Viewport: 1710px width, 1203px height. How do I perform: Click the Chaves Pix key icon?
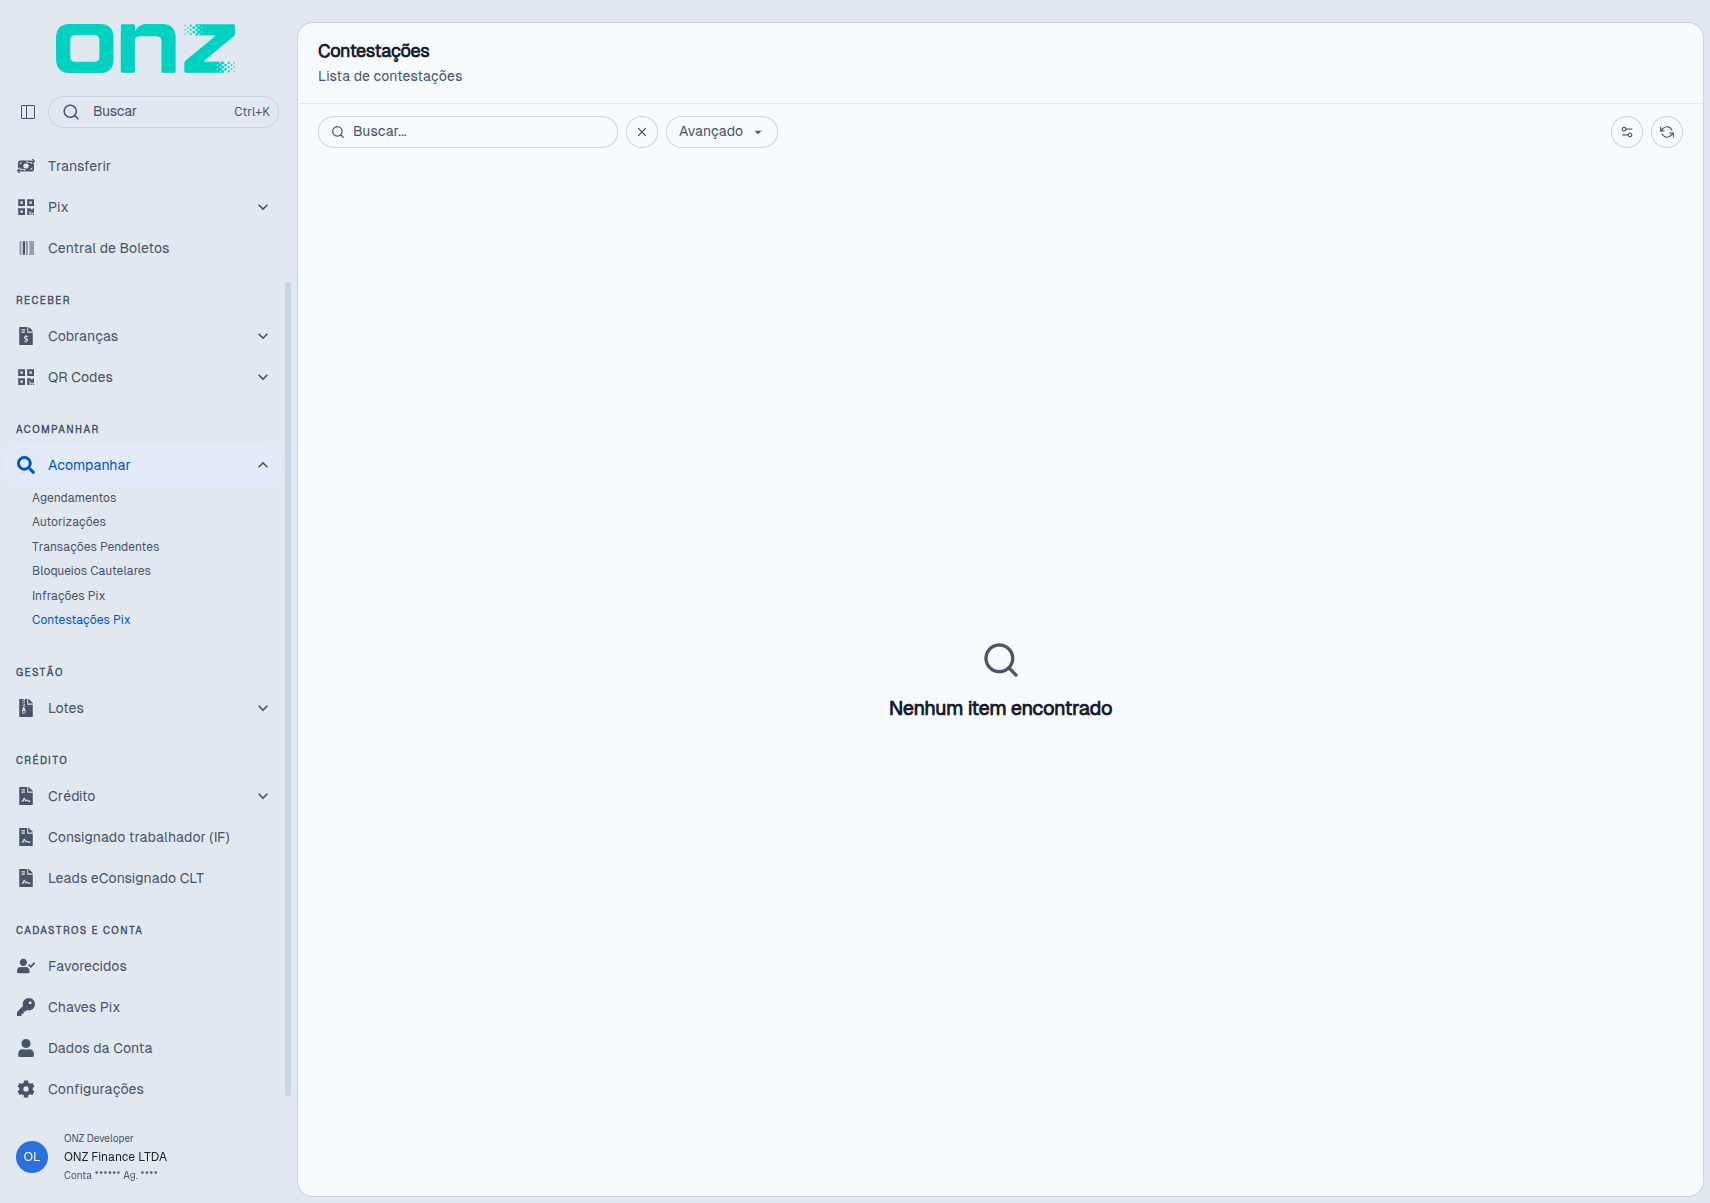point(26,1007)
